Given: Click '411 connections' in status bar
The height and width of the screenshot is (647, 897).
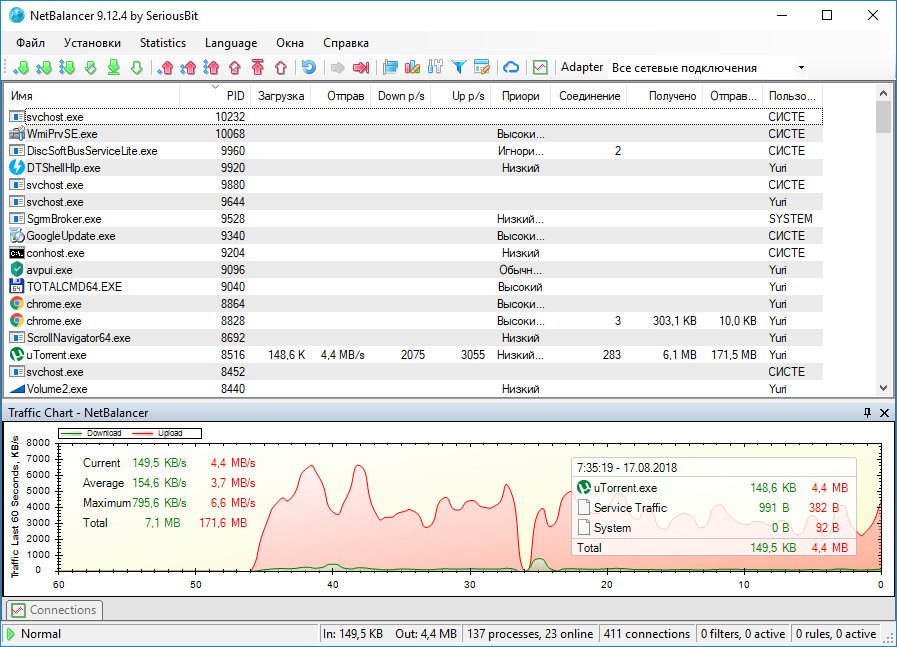Looking at the screenshot, I should click(647, 634).
